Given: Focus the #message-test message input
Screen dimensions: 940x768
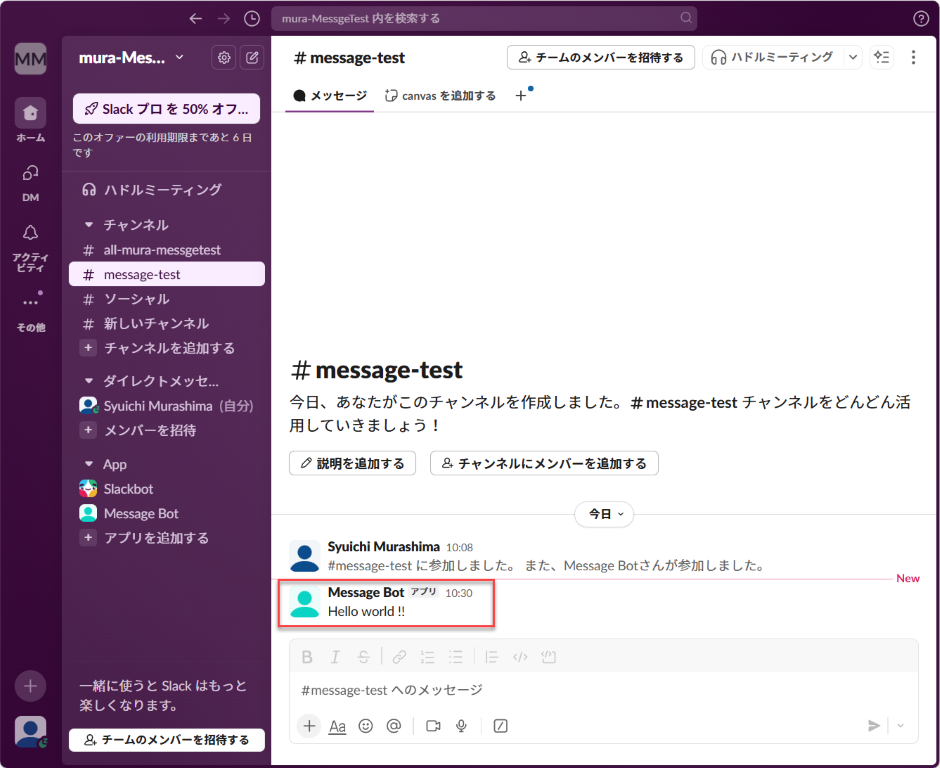Looking at the screenshot, I should pos(604,691).
